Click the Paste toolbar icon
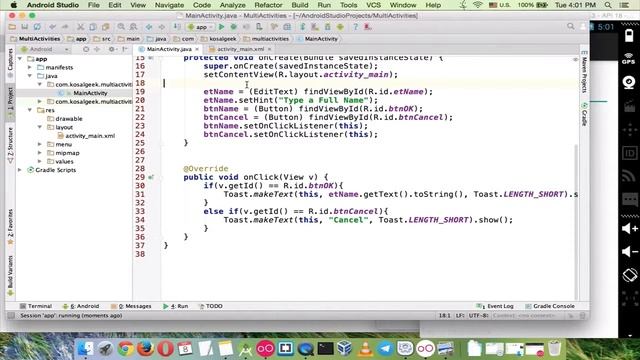Viewport: 640px width, 360px height. tap(106, 27)
